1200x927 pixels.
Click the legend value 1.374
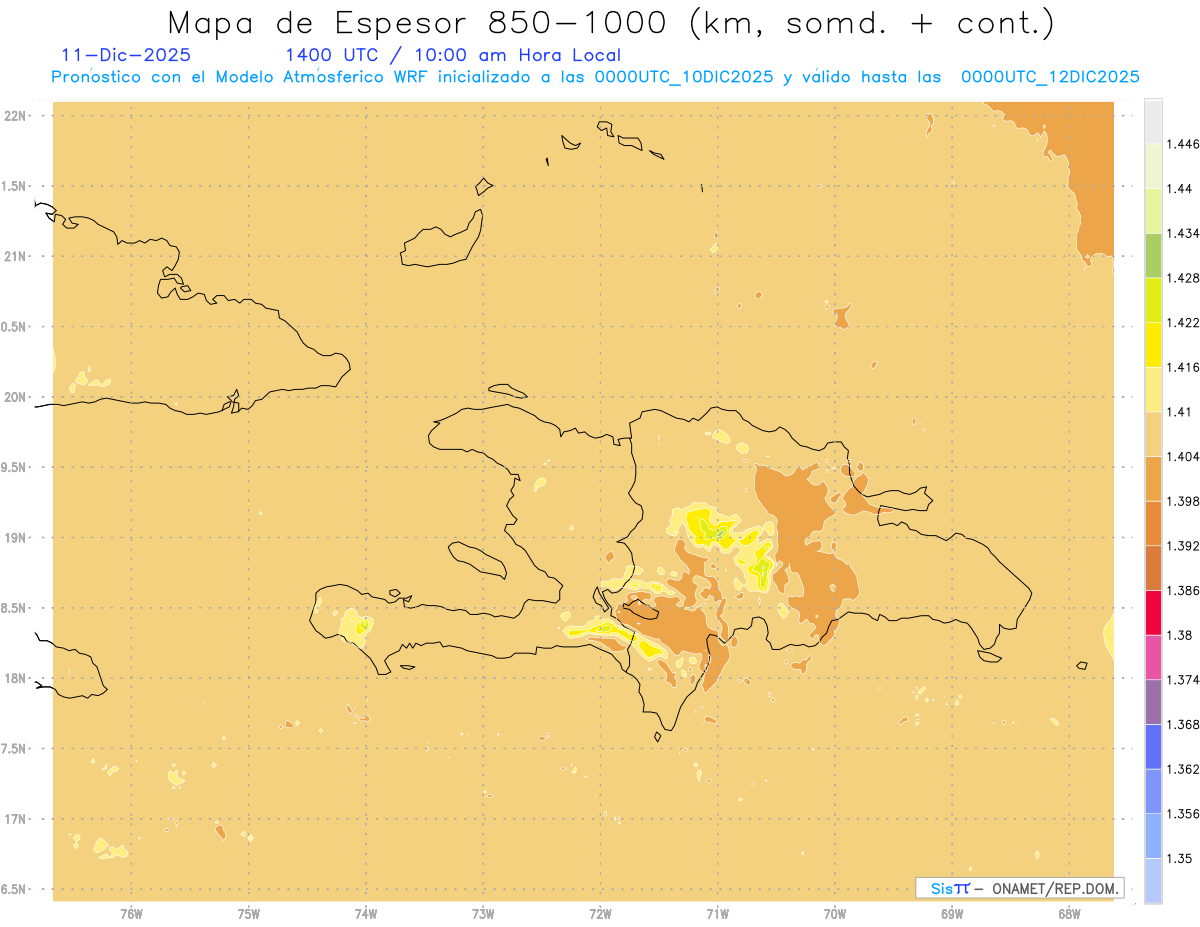pos(1183,679)
